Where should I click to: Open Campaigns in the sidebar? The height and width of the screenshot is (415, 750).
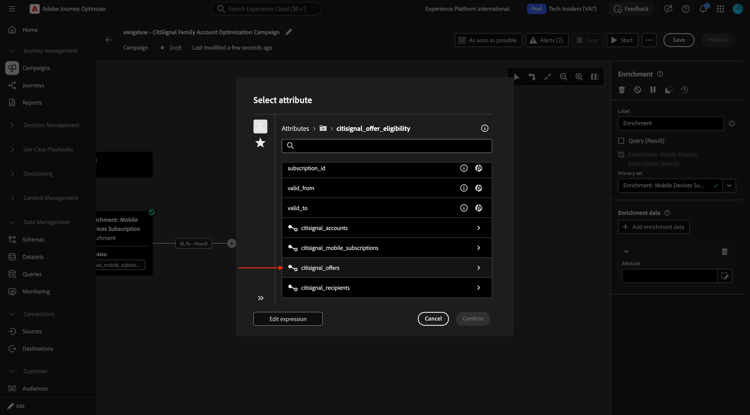point(36,68)
